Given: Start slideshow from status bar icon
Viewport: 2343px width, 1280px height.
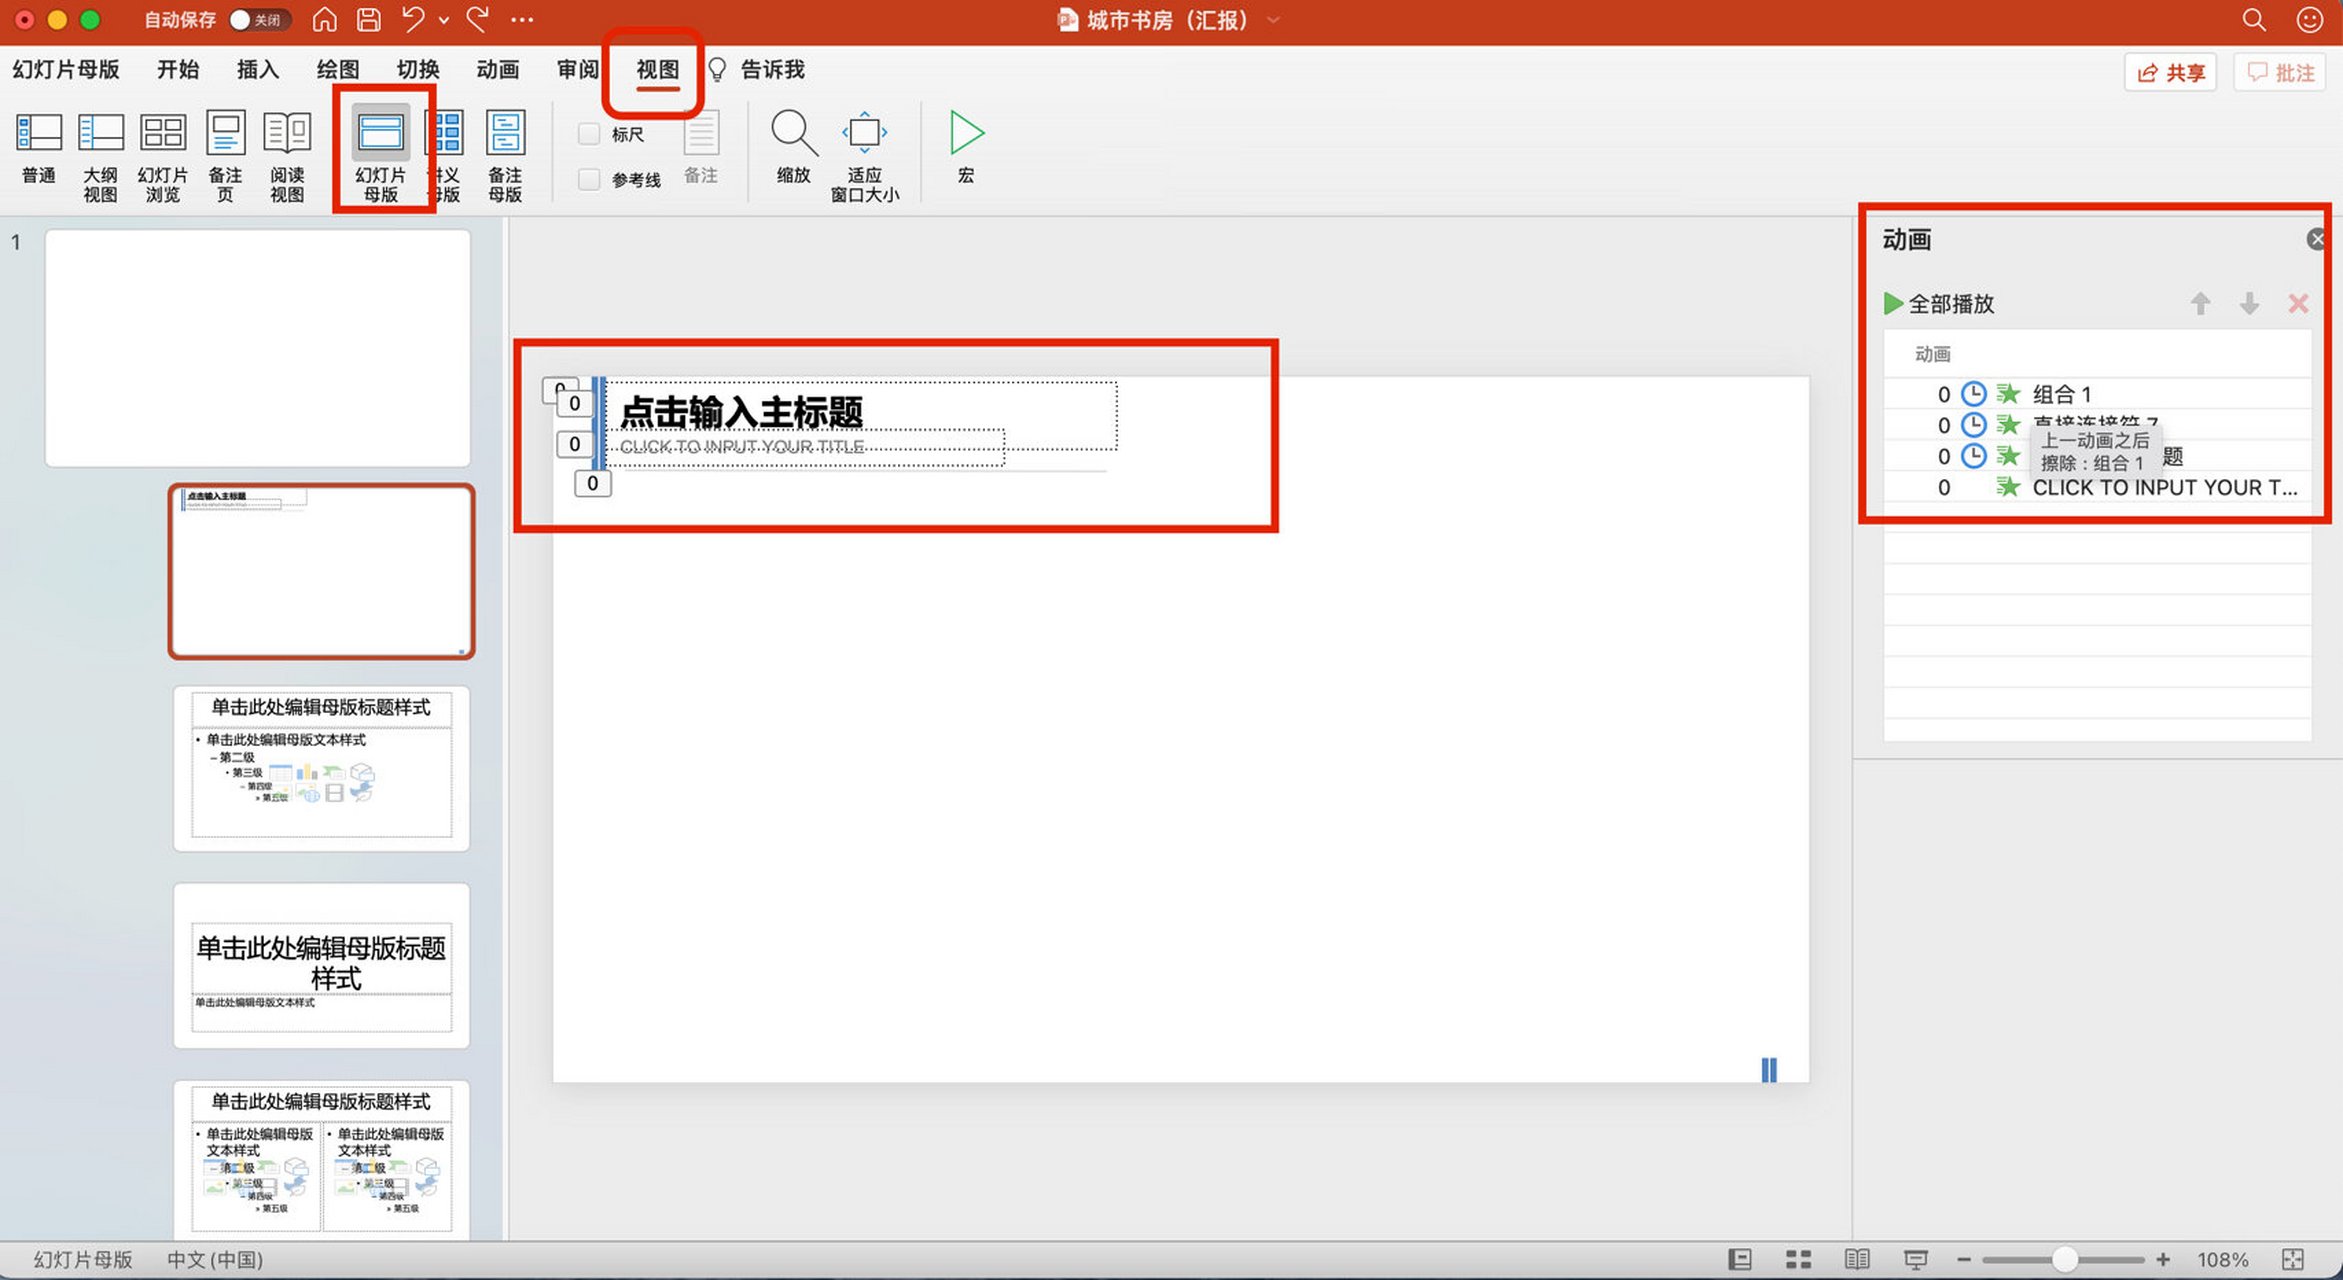Looking at the screenshot, I should click(1916, 1259).
